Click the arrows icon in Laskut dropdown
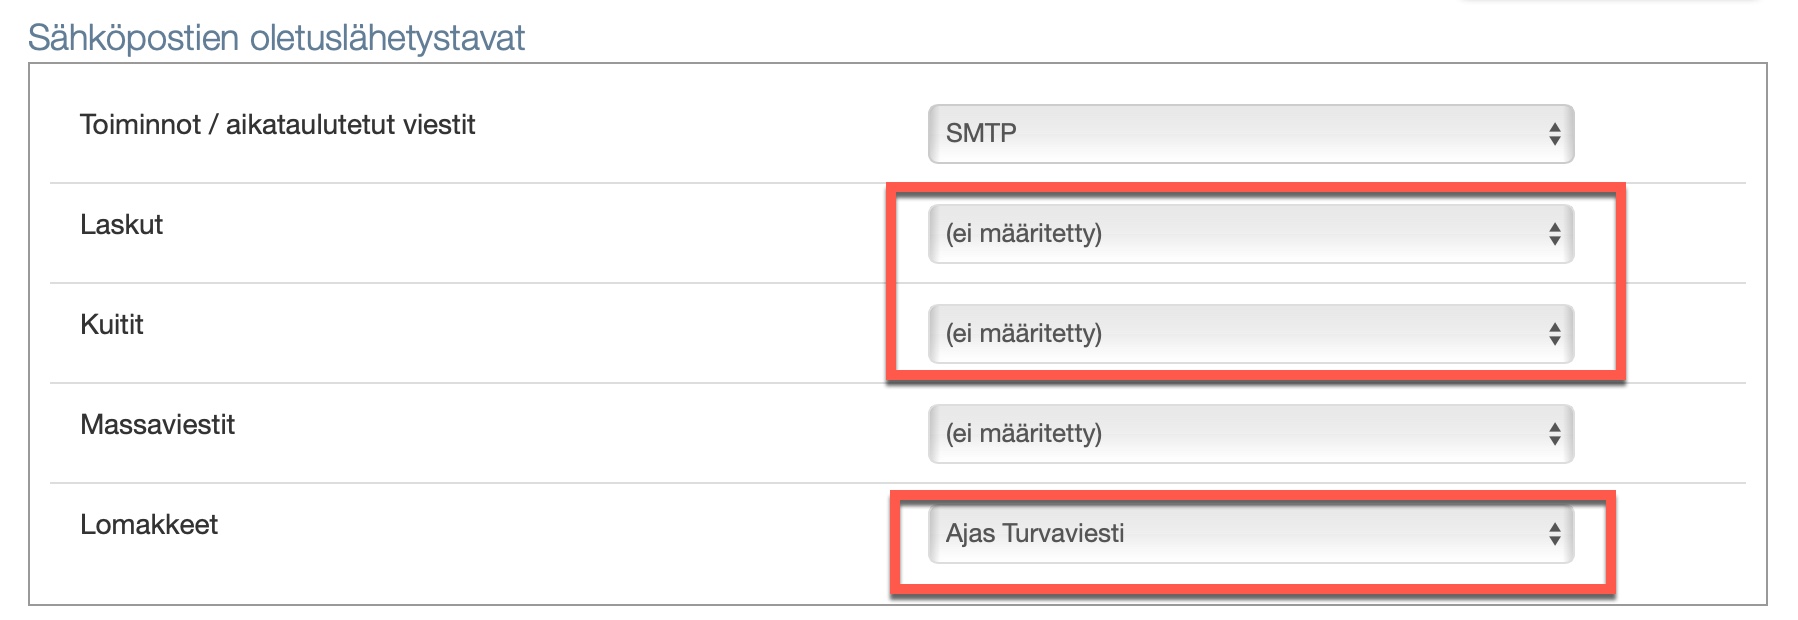 click(x=1554, y=234)
